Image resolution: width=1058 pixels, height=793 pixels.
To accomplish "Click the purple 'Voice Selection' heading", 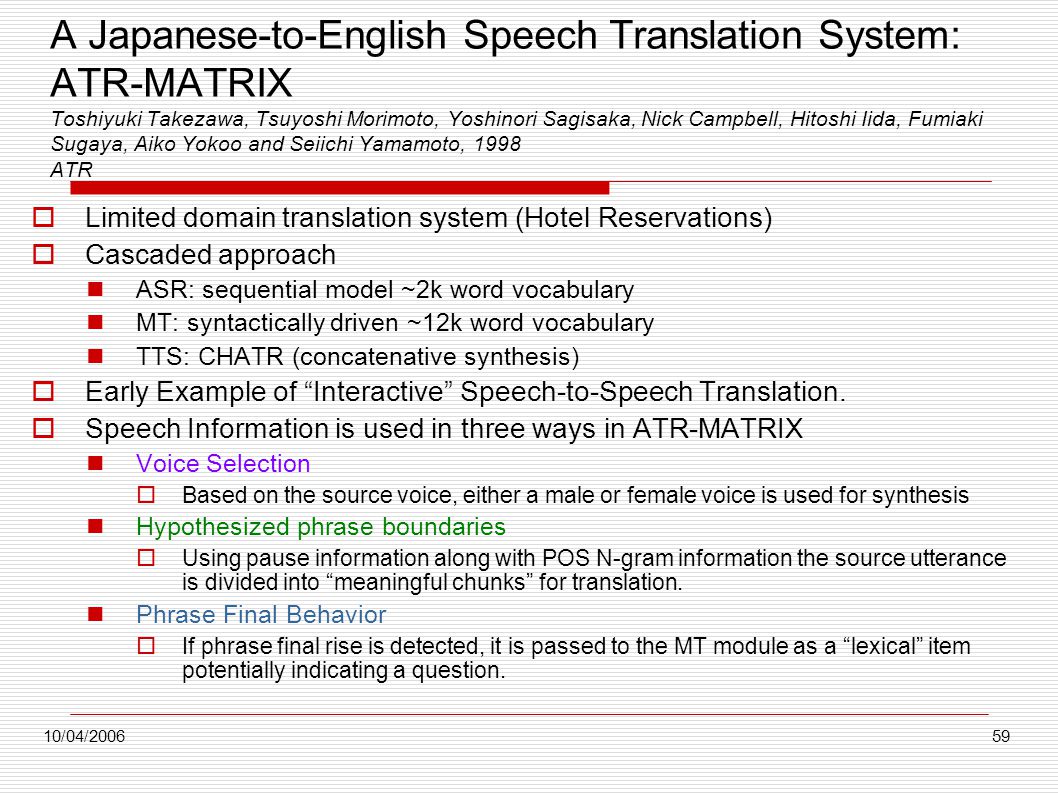I will [x=223, y=464].
